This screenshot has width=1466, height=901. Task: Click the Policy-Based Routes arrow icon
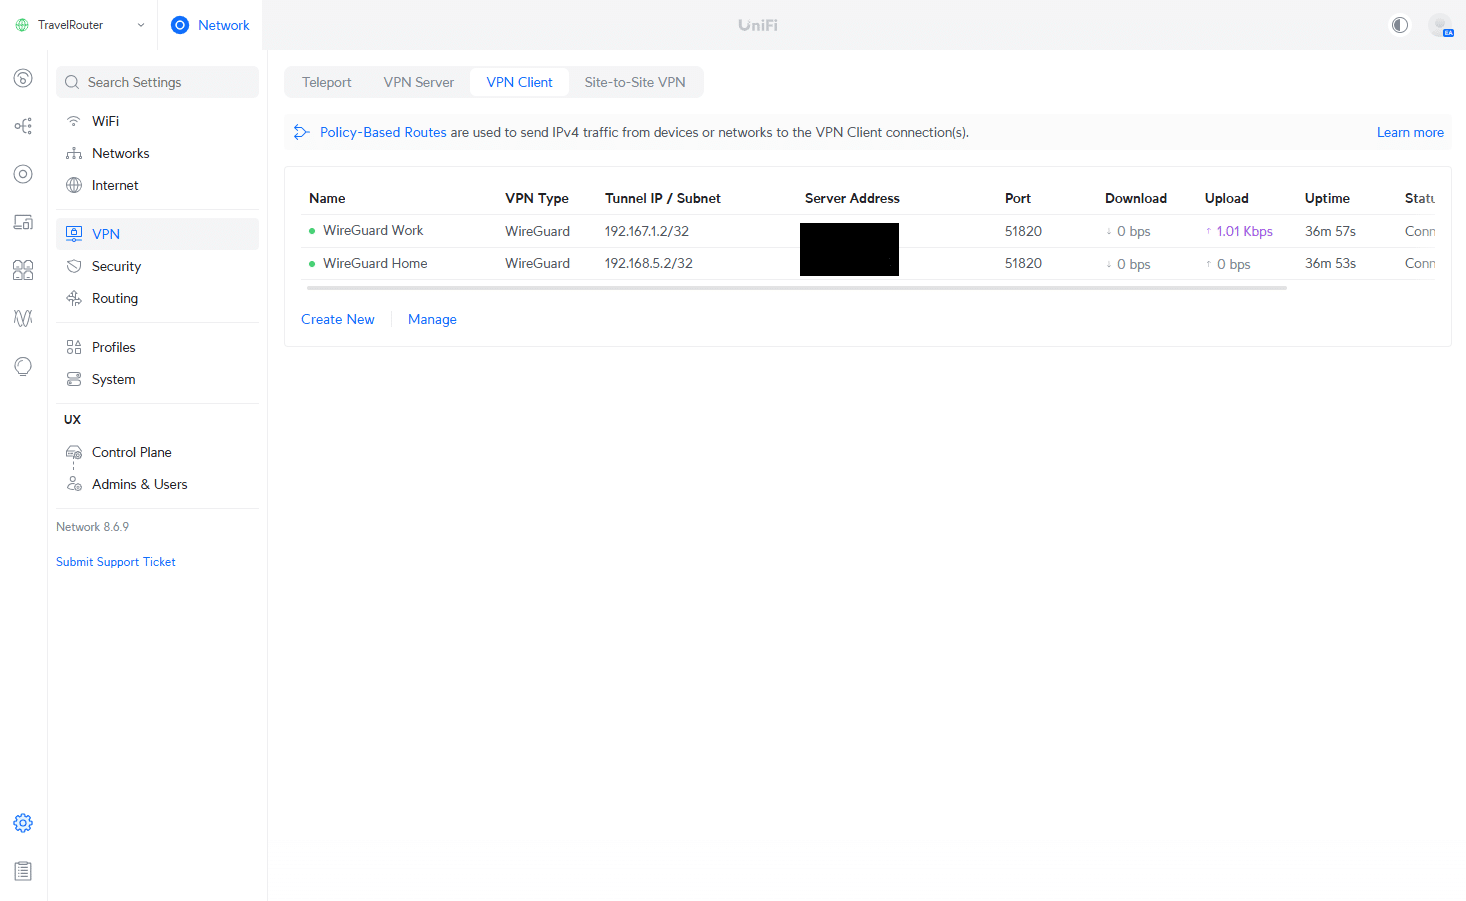click(x=301, y=132)
